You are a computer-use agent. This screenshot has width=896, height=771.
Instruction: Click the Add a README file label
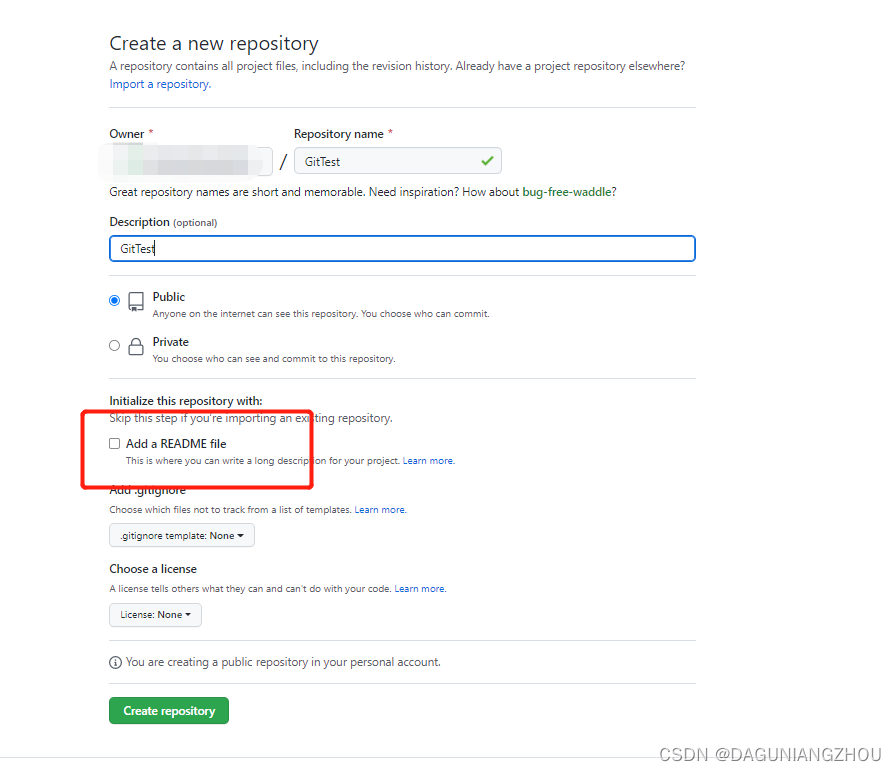coord(176,443)
